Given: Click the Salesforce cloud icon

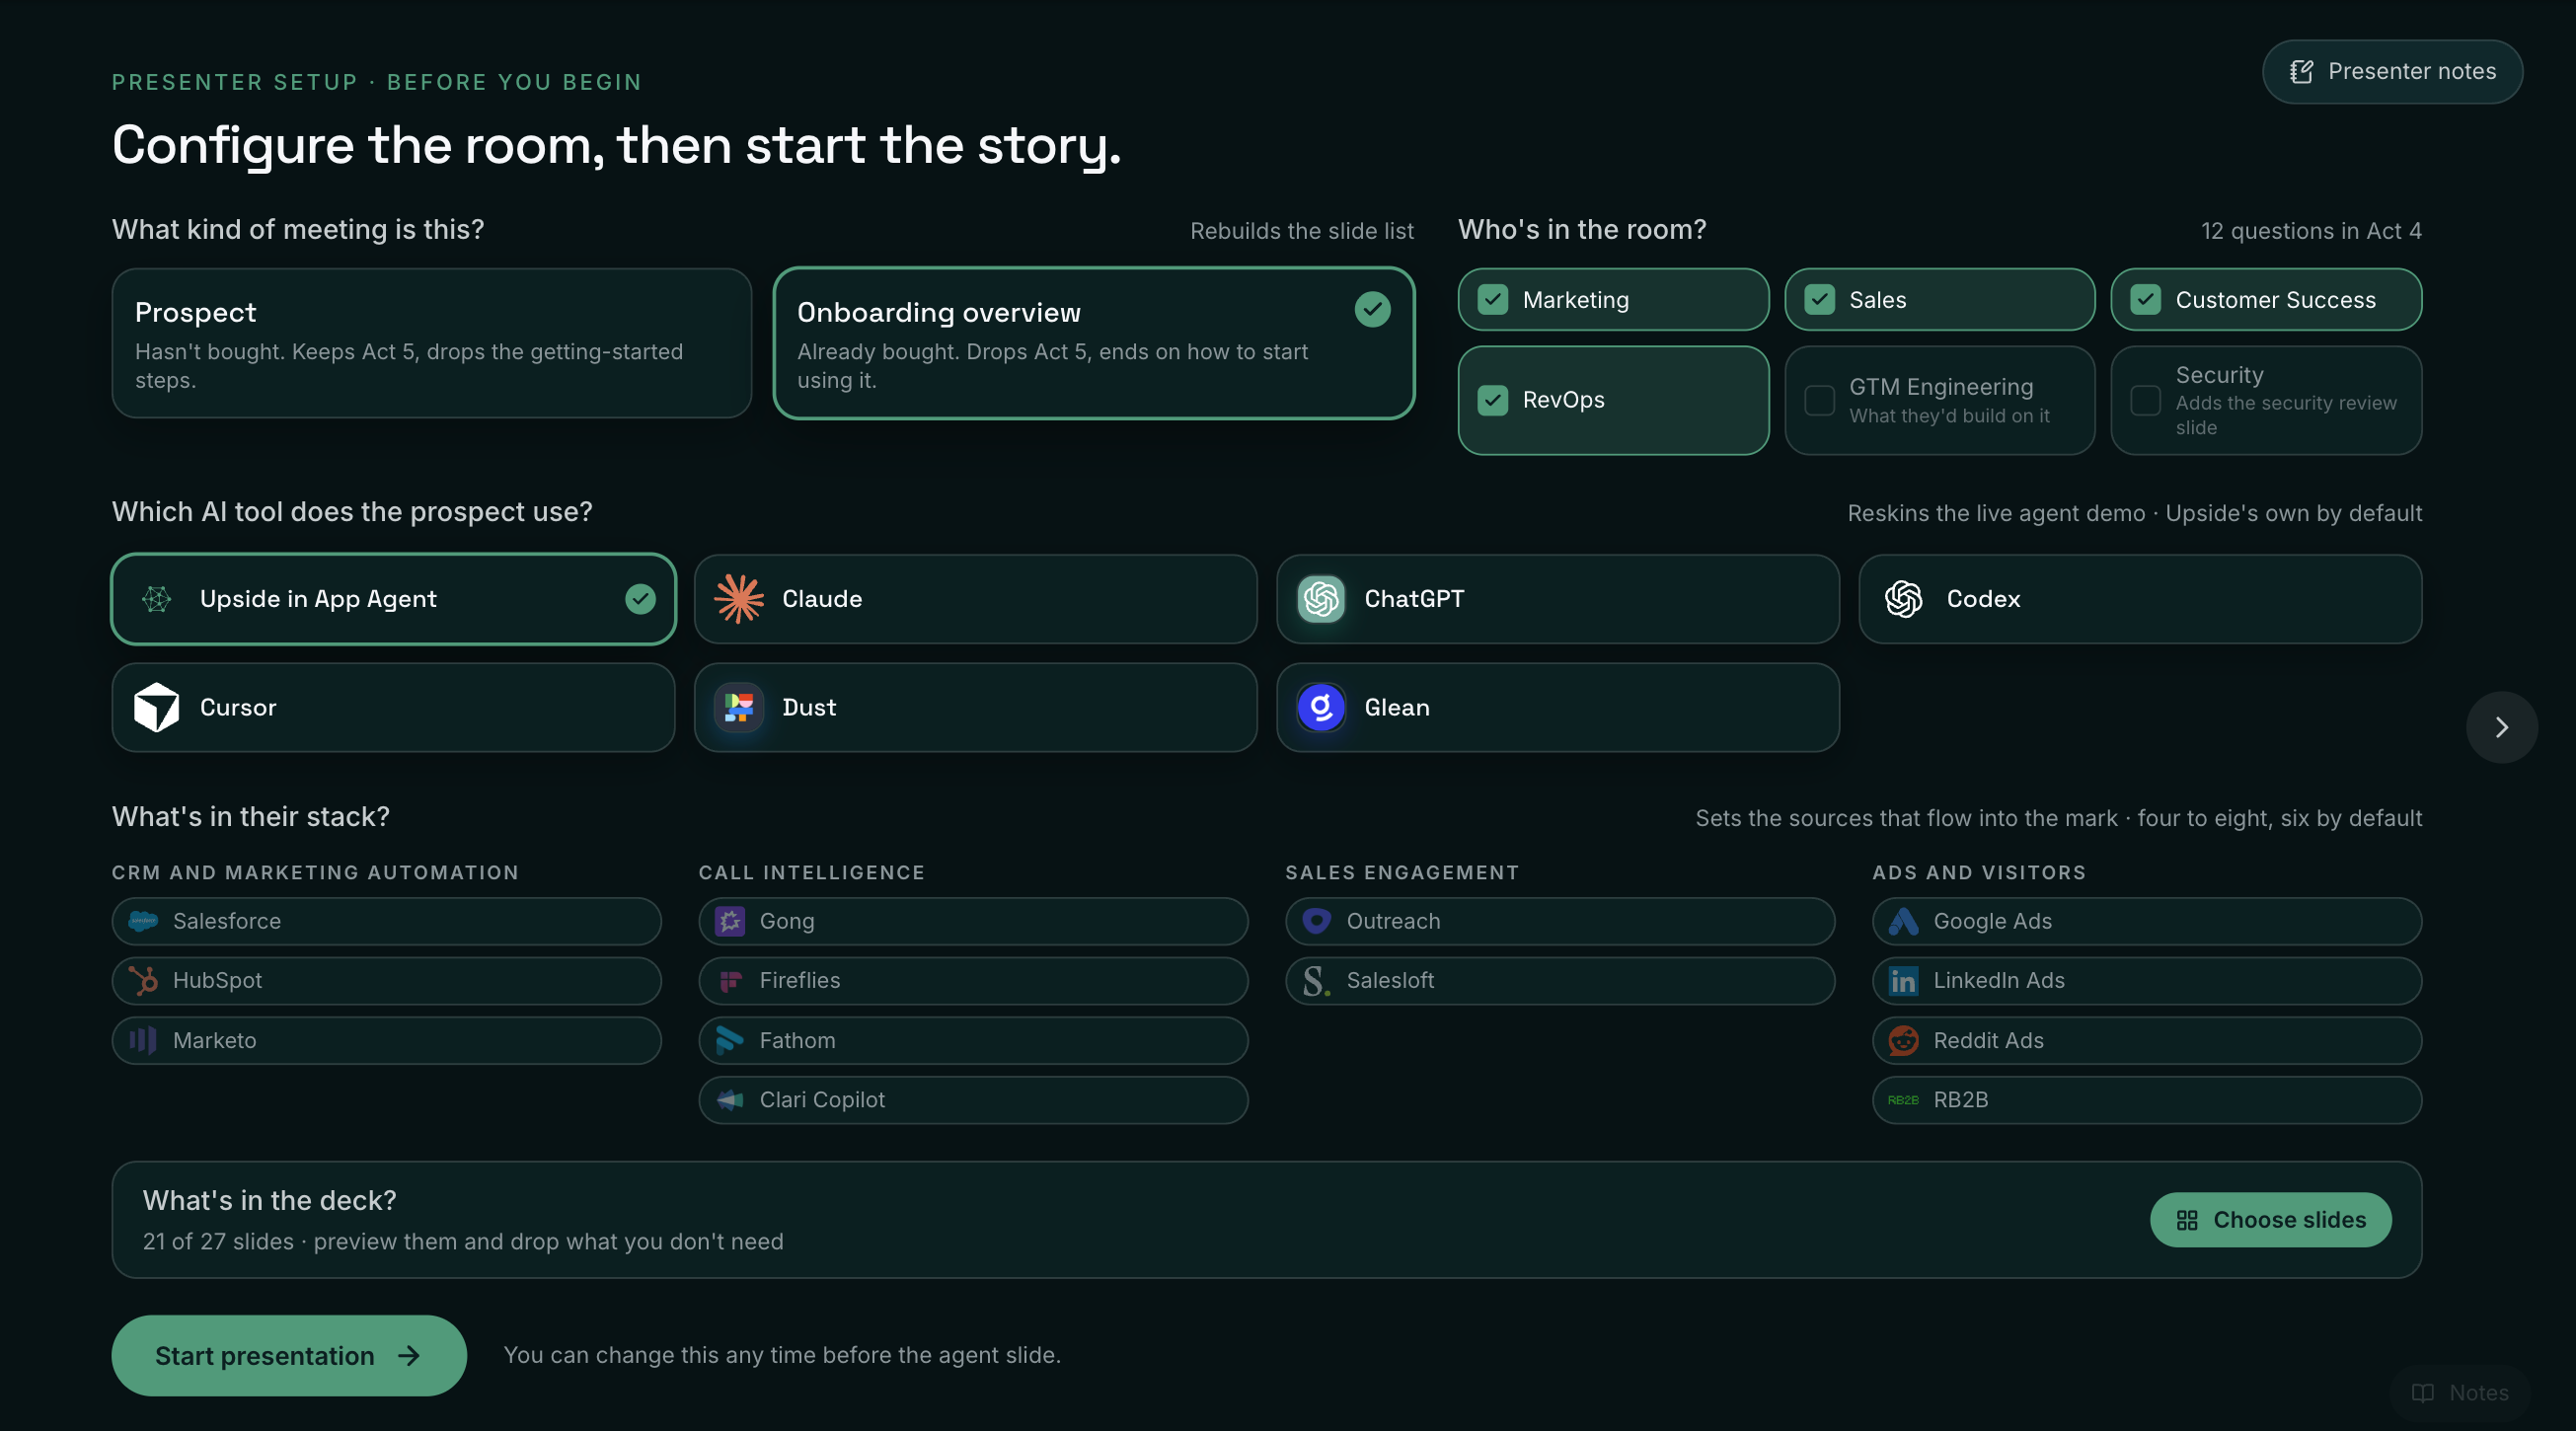Looking at the screenshot, I should pyautogui.click(x=143, y=921).
